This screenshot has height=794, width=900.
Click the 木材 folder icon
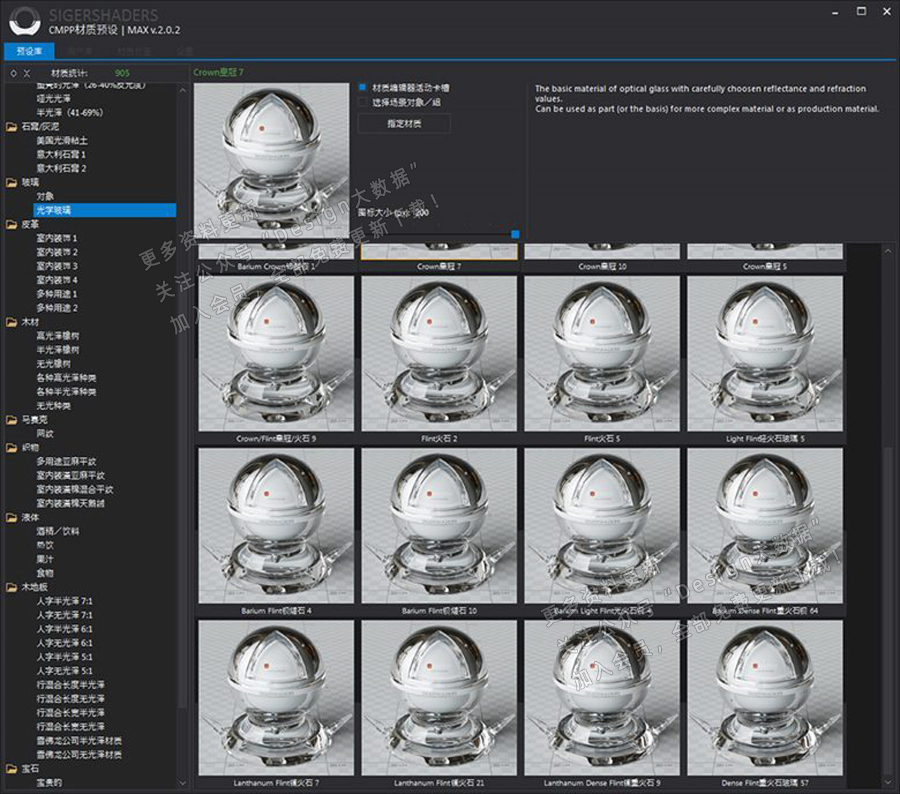point(11,322)
